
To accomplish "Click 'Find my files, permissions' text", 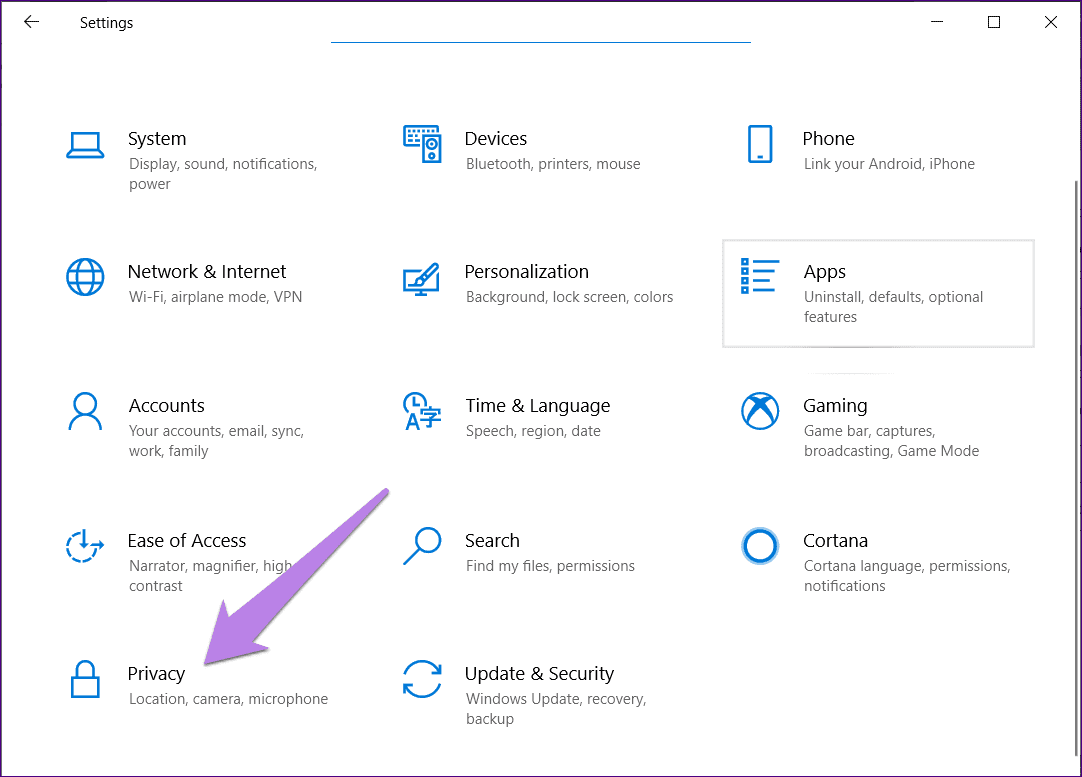I will (550, 566).
